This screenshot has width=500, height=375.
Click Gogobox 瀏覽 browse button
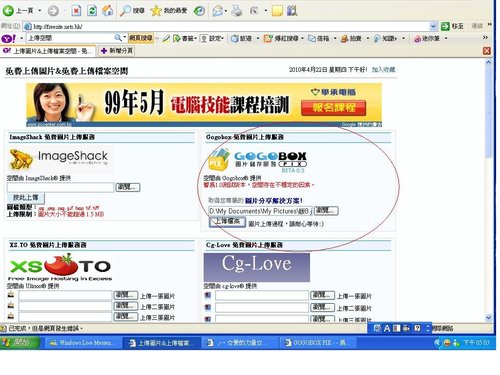click(326, 211)
